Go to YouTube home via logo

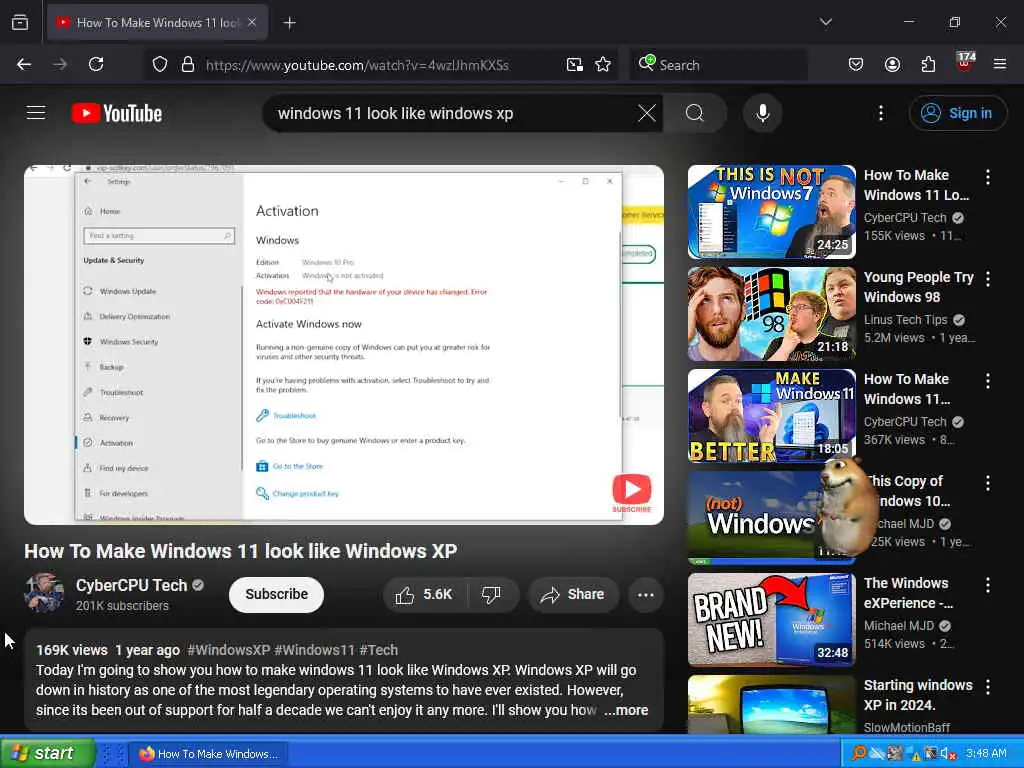coord(117,113)
